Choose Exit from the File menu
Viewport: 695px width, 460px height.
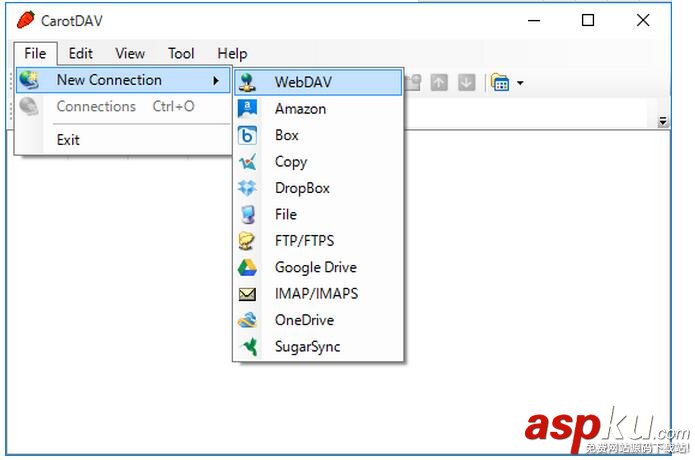[x=123, y=140]
